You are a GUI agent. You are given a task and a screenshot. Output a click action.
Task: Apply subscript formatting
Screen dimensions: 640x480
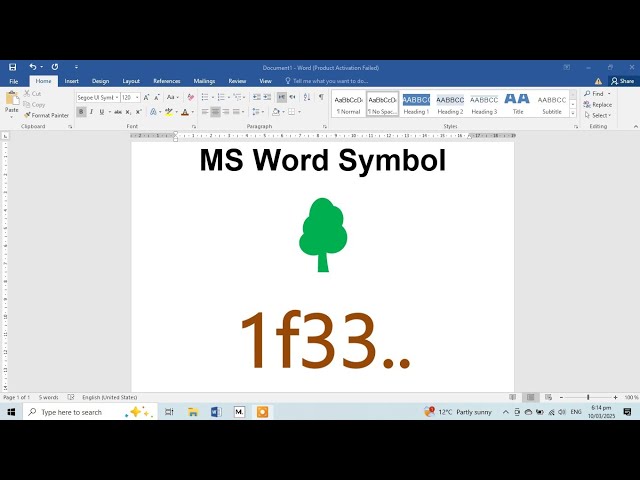pyautogui.click(x=128, y=112)
